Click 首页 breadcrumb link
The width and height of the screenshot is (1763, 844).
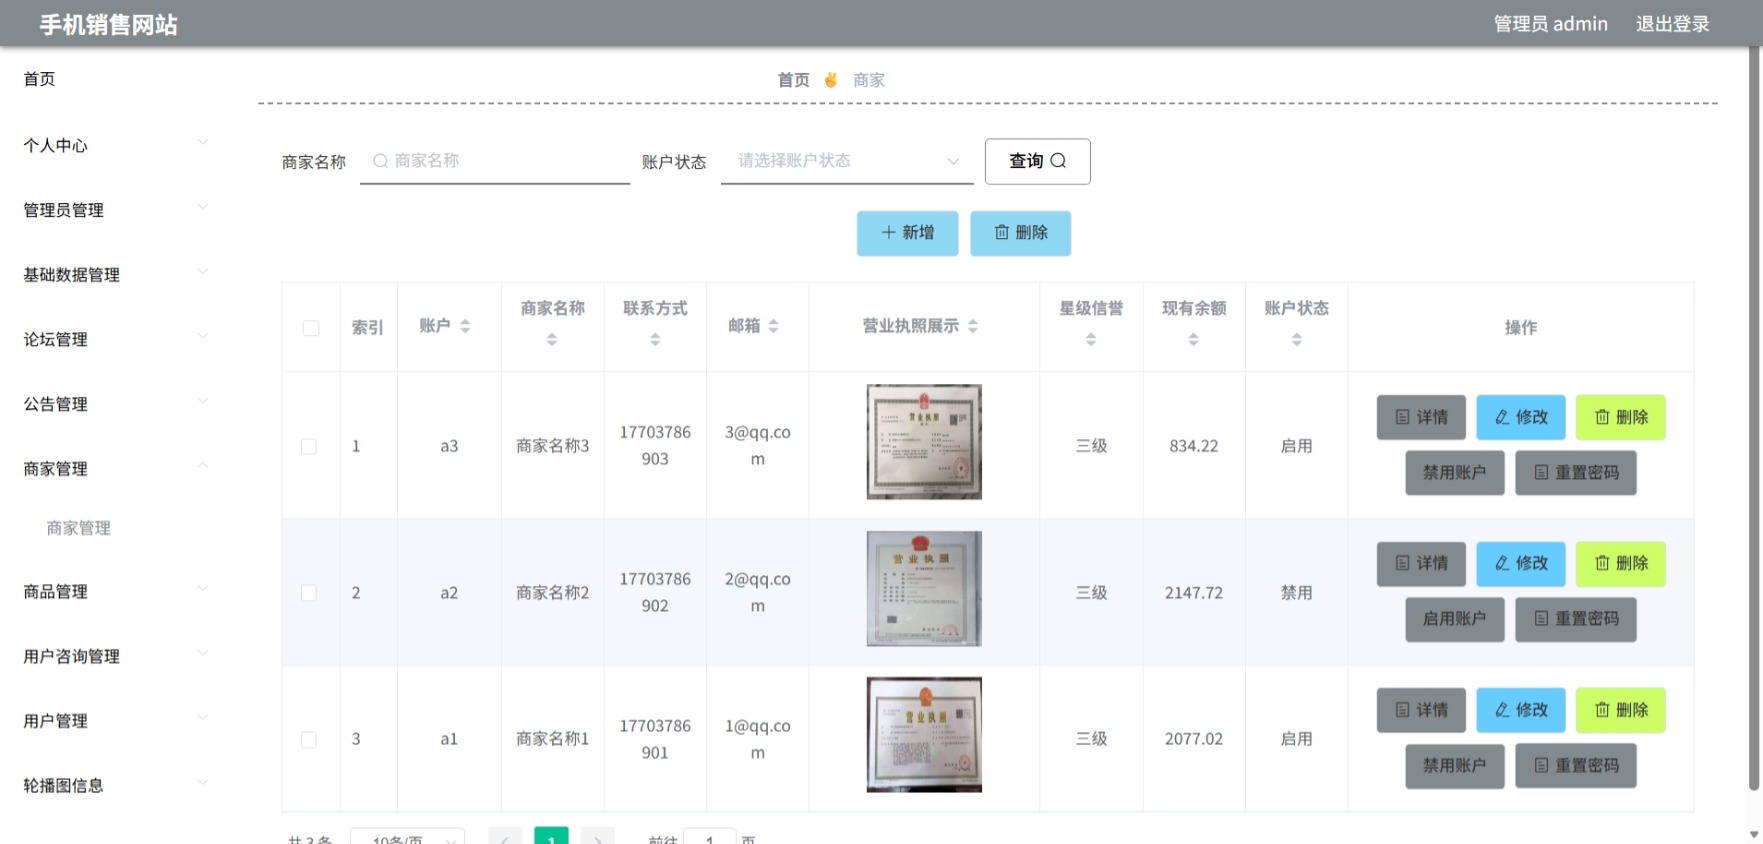click(793, 80)
